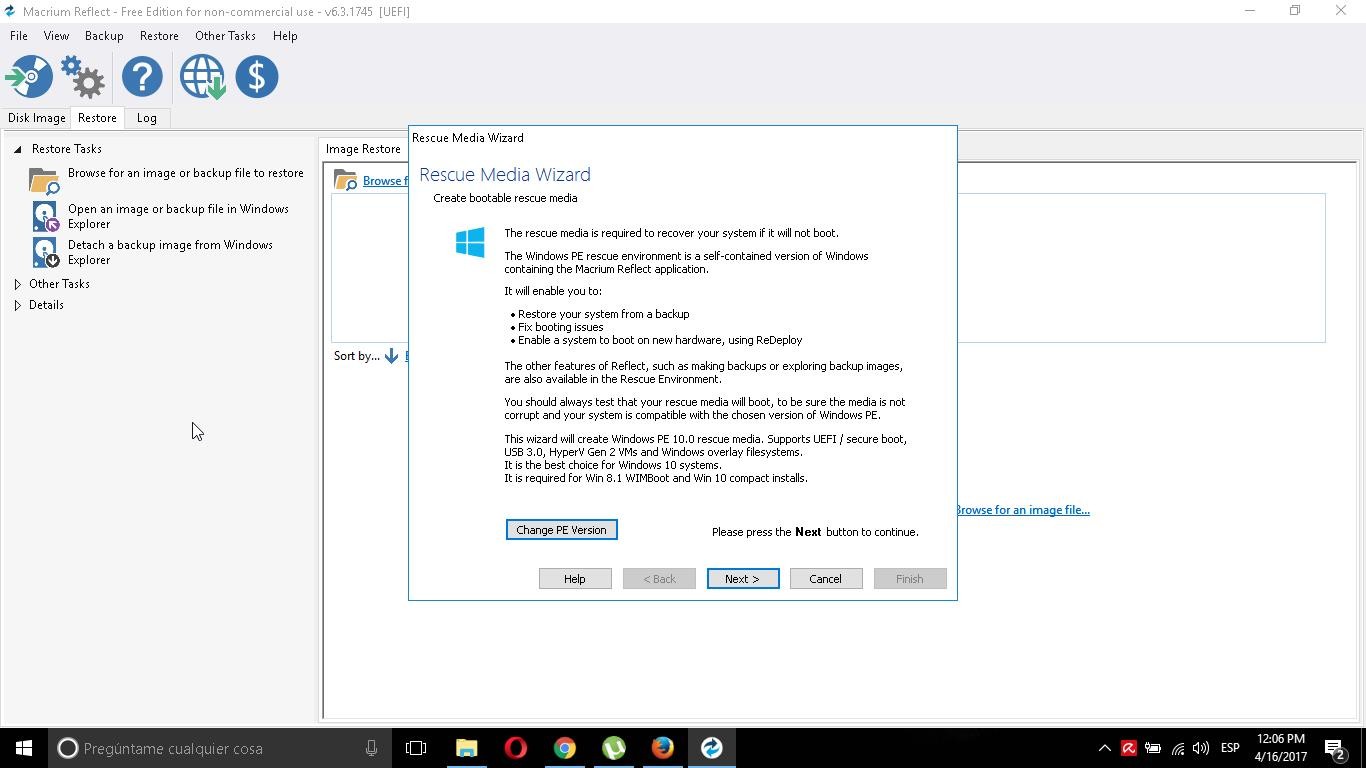Select the Image Restore tab
Screen dimensions: 1366x768
coord(363,149)
